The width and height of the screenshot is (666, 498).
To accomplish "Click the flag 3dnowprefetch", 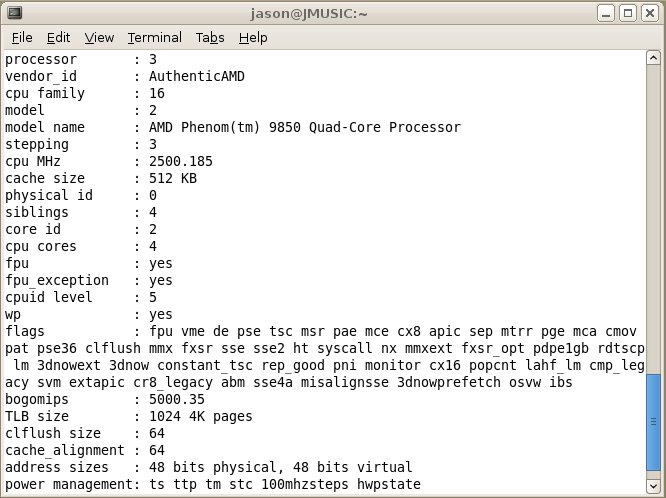I will (449, 382).
